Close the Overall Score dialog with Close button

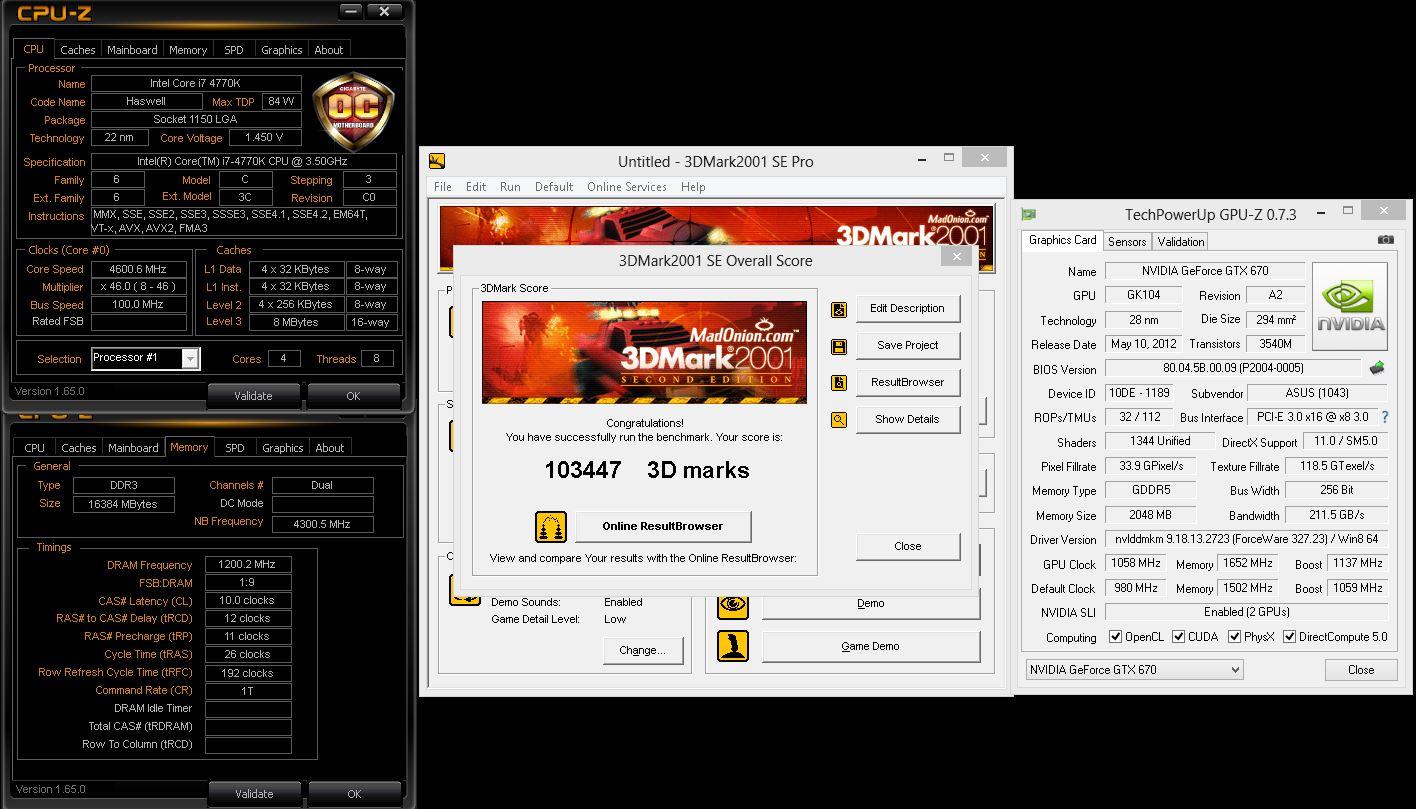coord(908,546)
